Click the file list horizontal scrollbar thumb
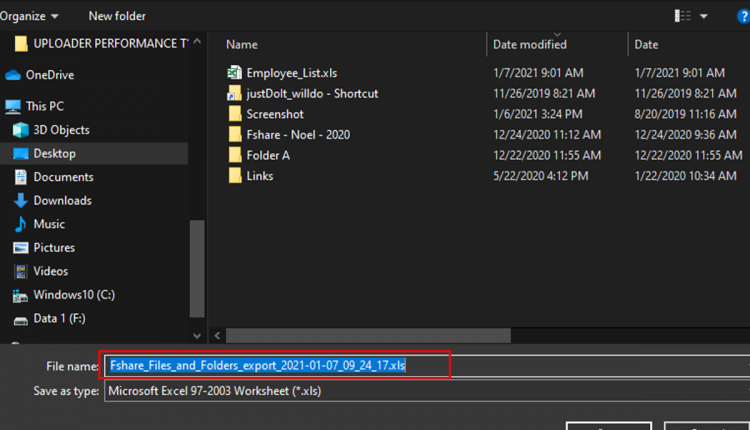Screen dimensions: 750x430 coord(368,336)
